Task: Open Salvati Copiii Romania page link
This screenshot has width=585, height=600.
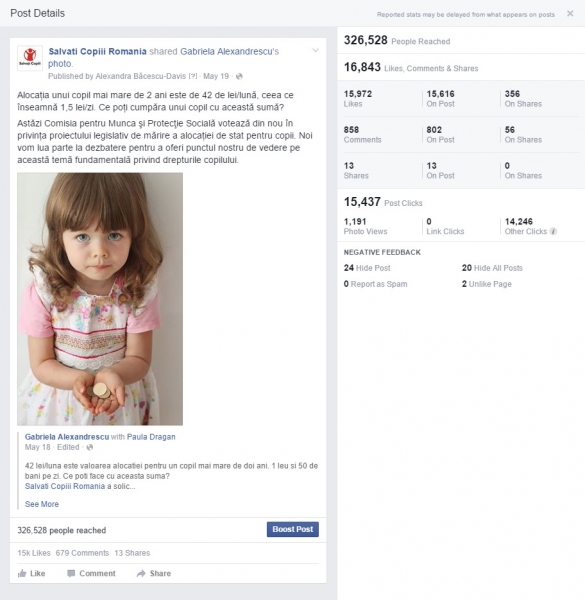Action: pyautogui.click(x=97, y=51)
